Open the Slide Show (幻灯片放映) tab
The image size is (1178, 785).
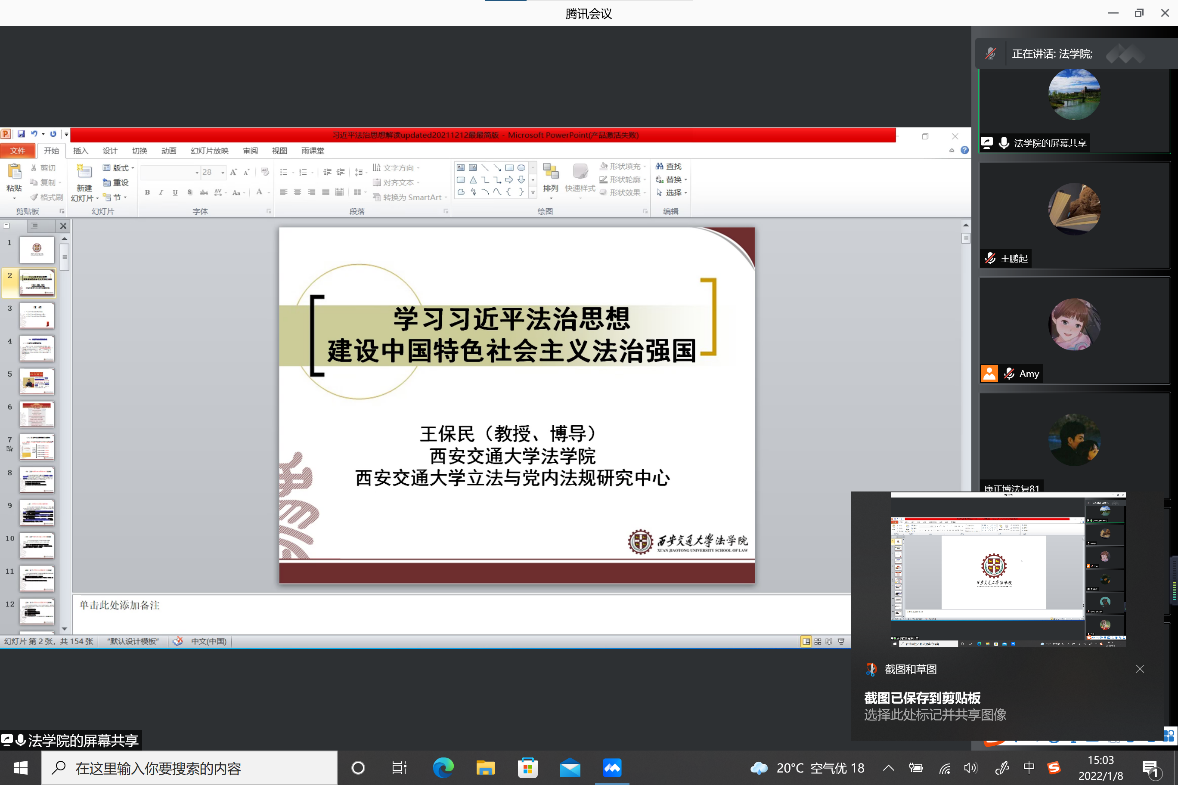[210, 151]
